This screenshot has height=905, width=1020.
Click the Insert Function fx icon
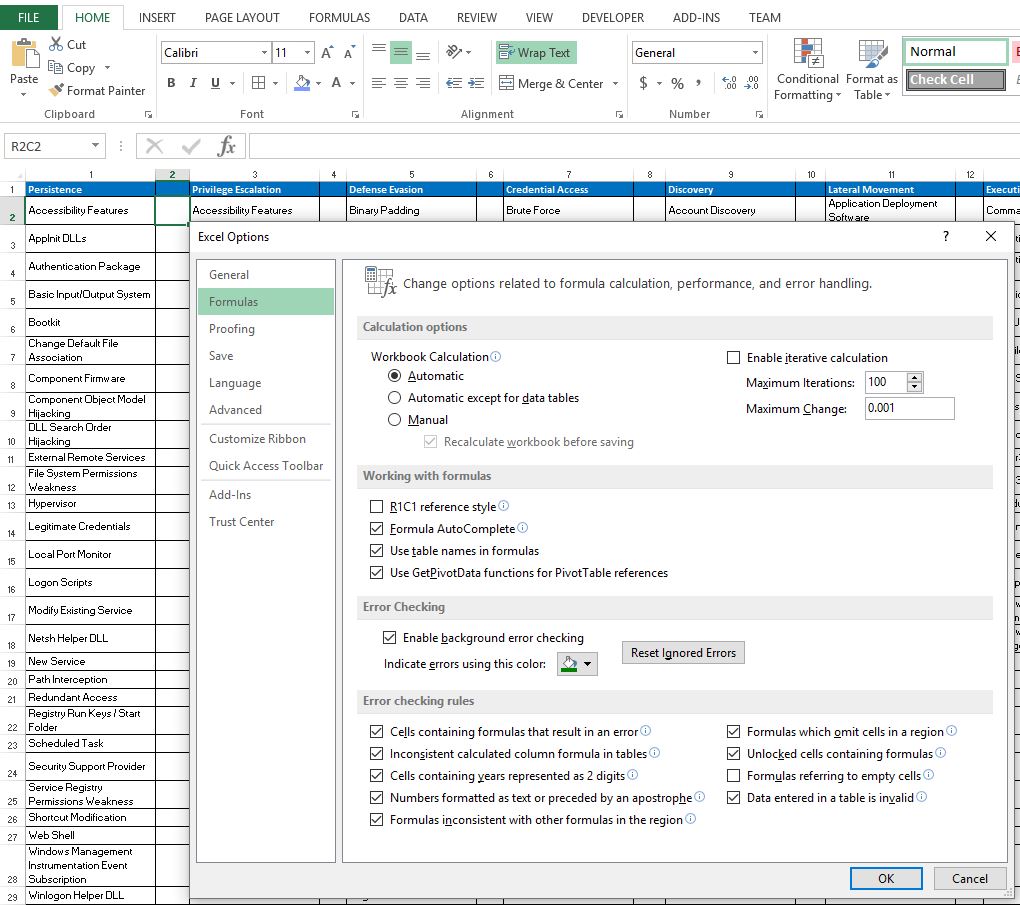(226, 146)
